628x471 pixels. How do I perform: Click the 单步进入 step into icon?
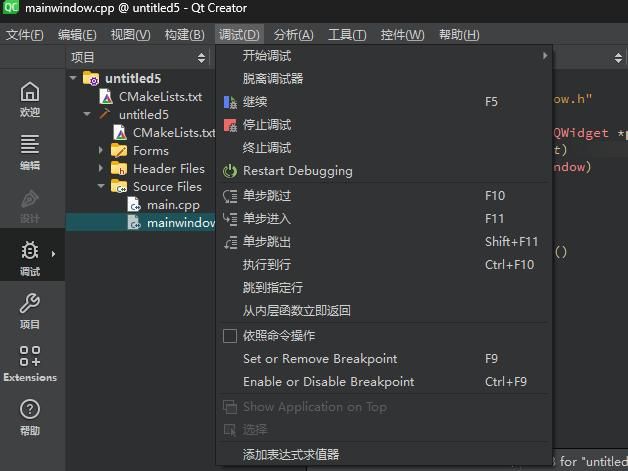click(x=230, y=219)
